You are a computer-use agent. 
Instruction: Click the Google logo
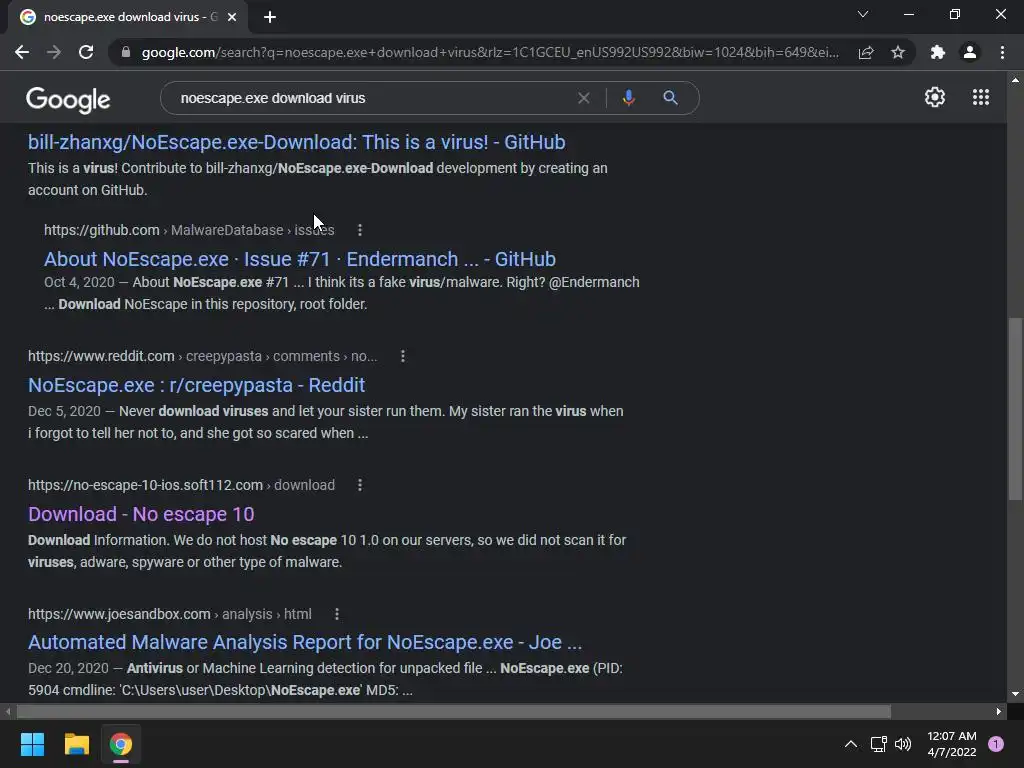[x=68, y=99]
